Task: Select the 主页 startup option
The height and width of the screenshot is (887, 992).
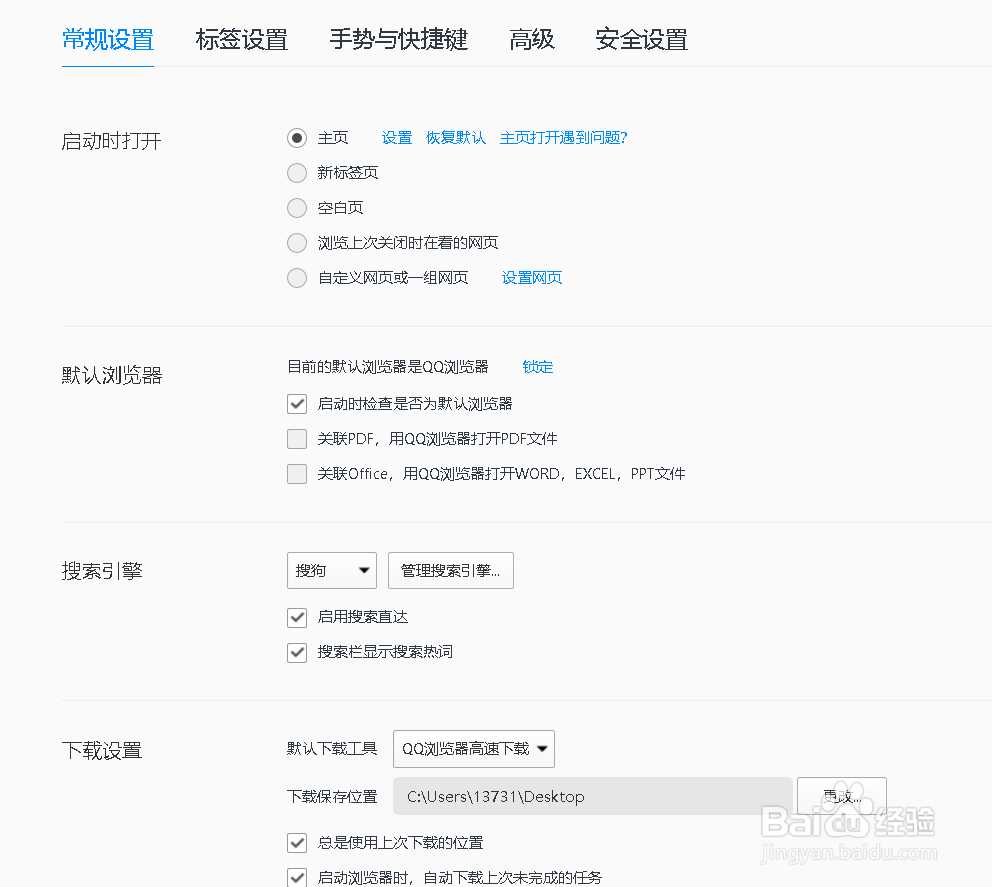Action: tap(297, 138)
